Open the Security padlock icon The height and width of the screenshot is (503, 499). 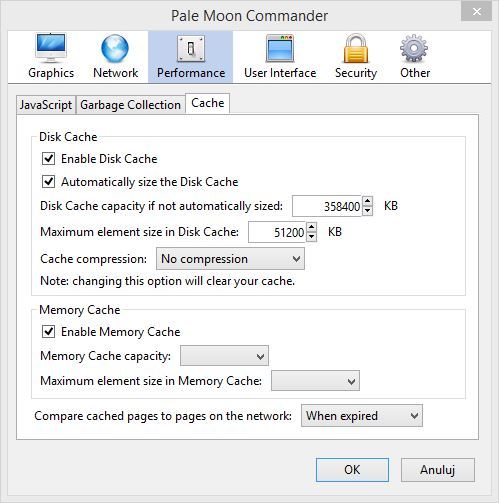click(356, 48)
